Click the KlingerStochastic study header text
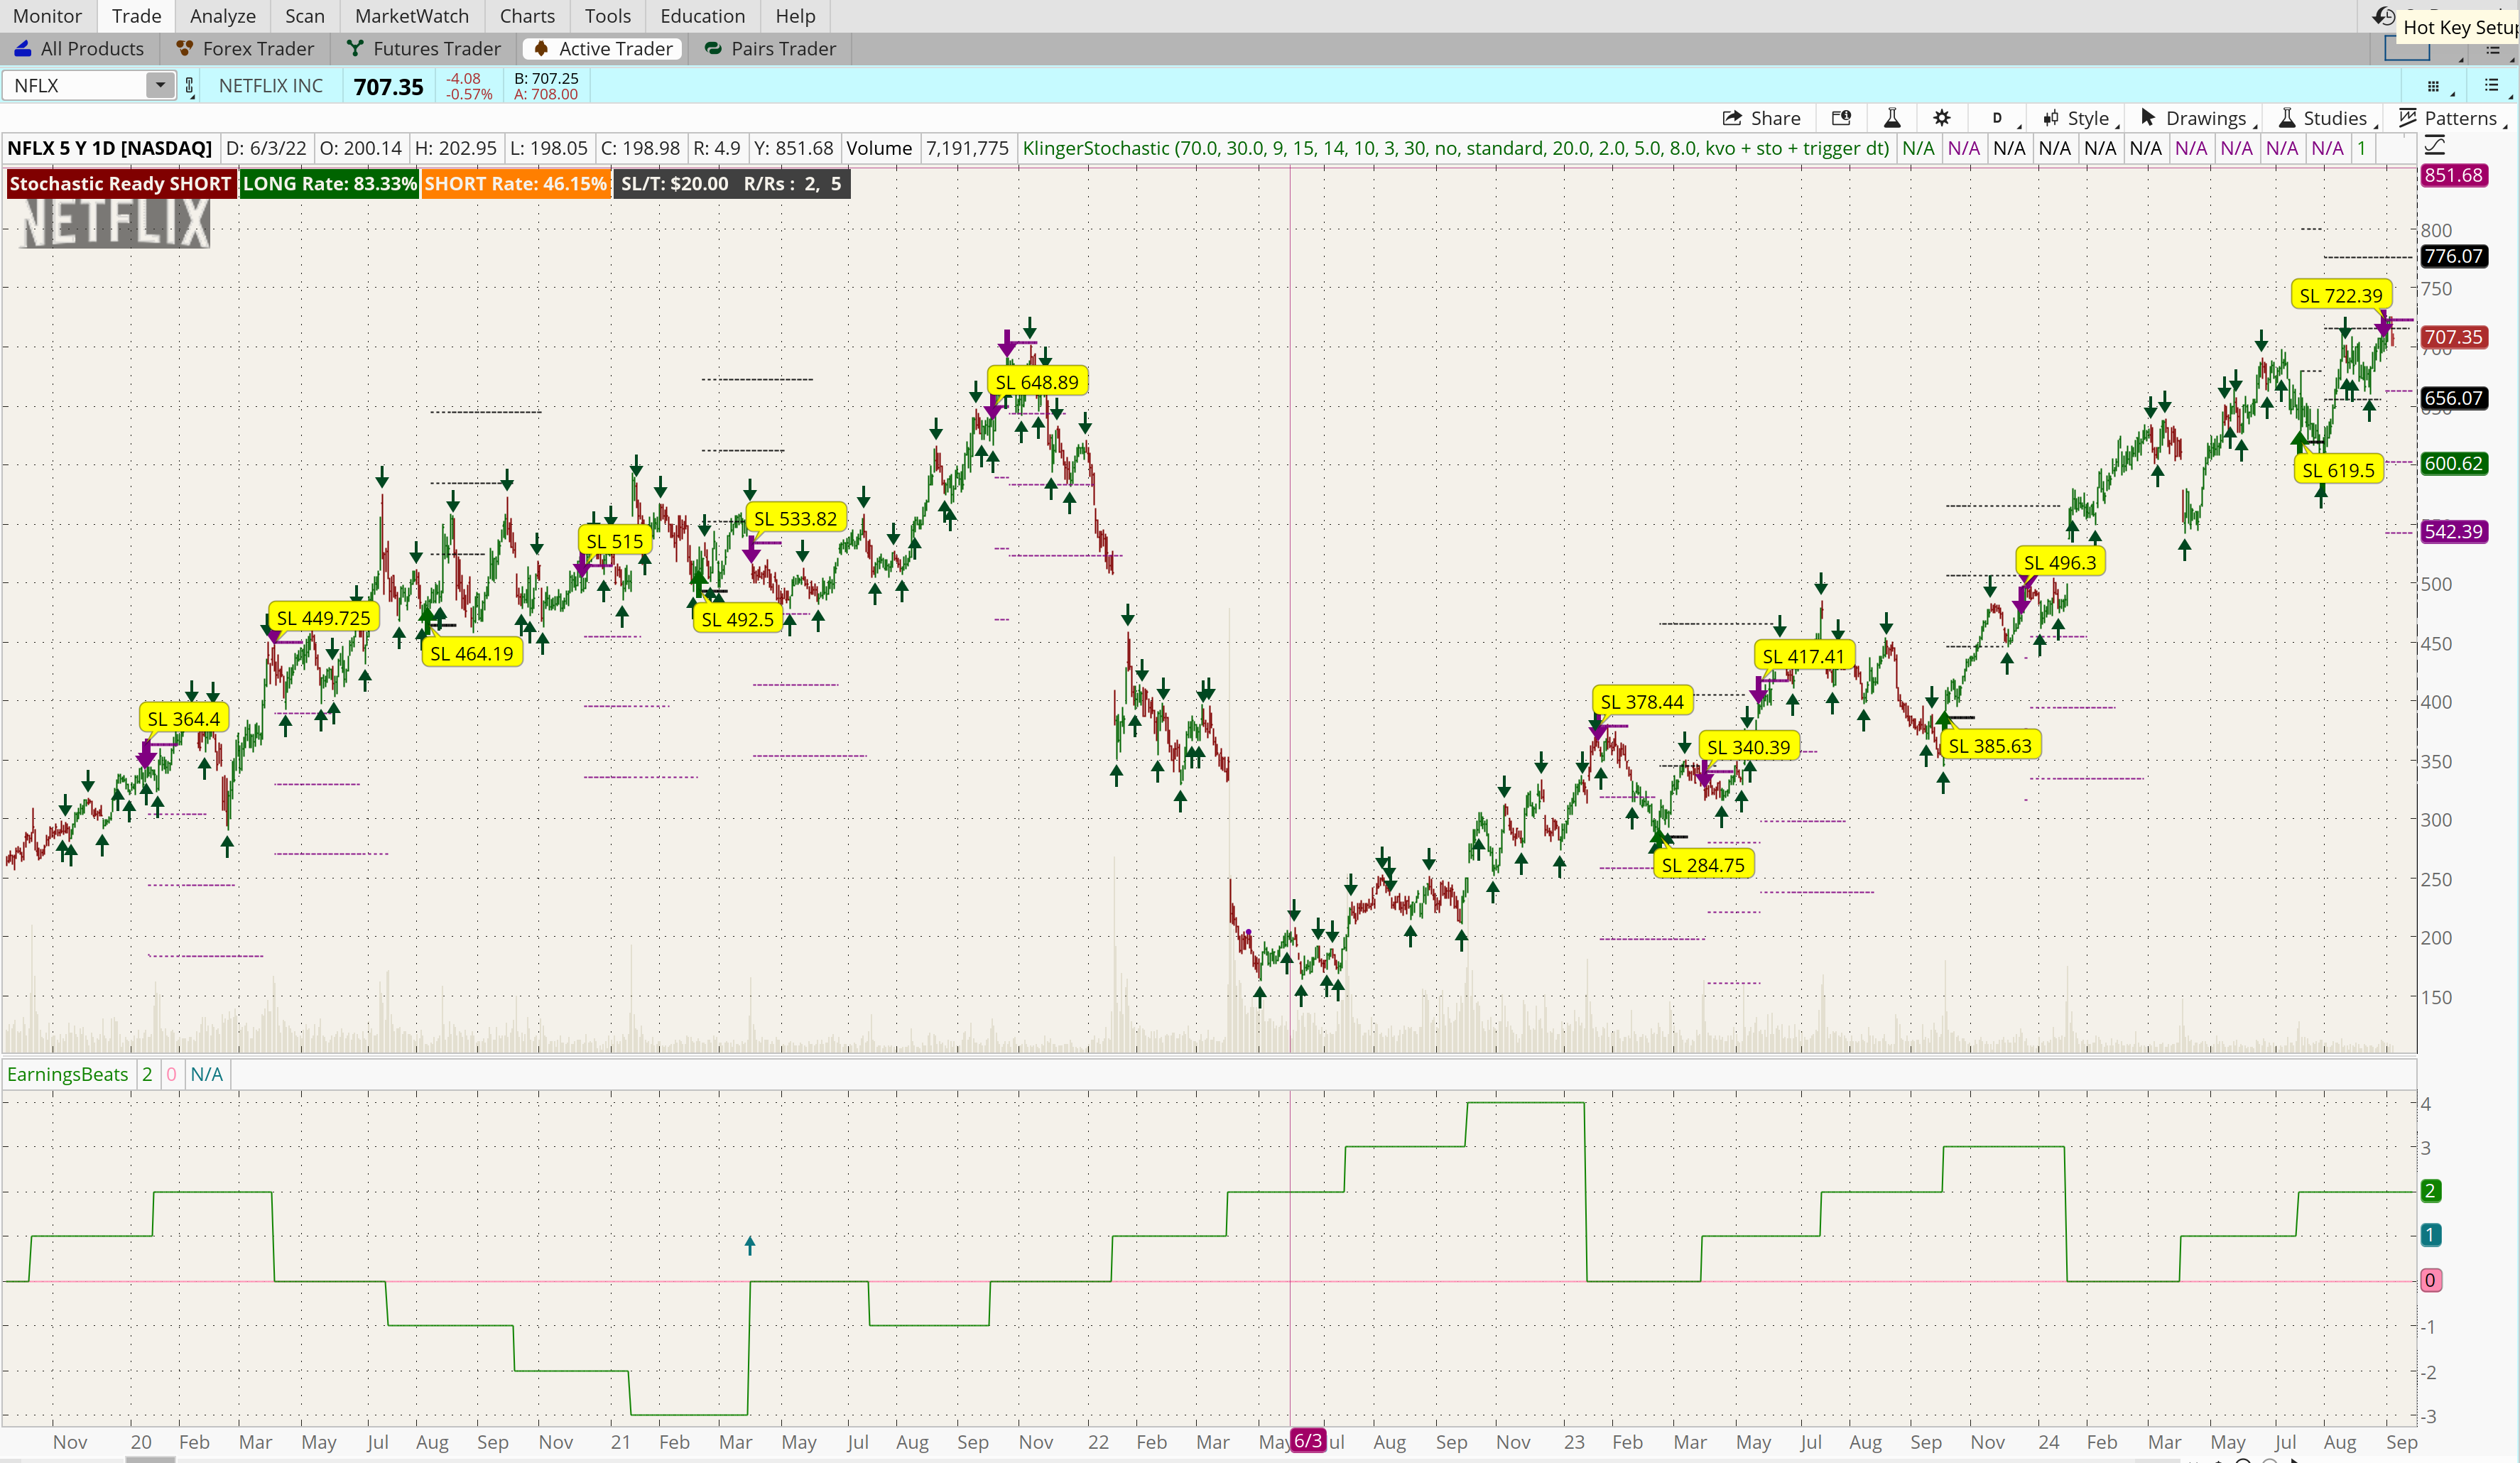The image size is (2520, 1463). 1455,148
